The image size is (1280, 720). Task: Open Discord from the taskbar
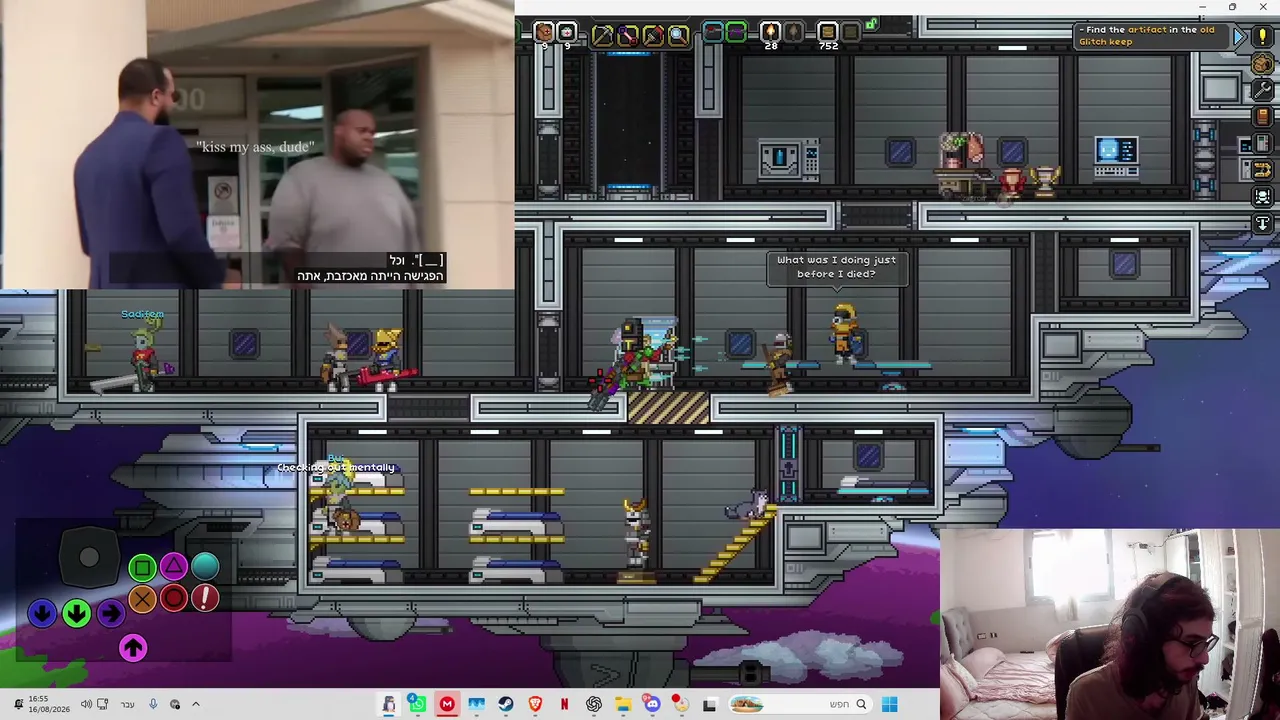point(652,705)
